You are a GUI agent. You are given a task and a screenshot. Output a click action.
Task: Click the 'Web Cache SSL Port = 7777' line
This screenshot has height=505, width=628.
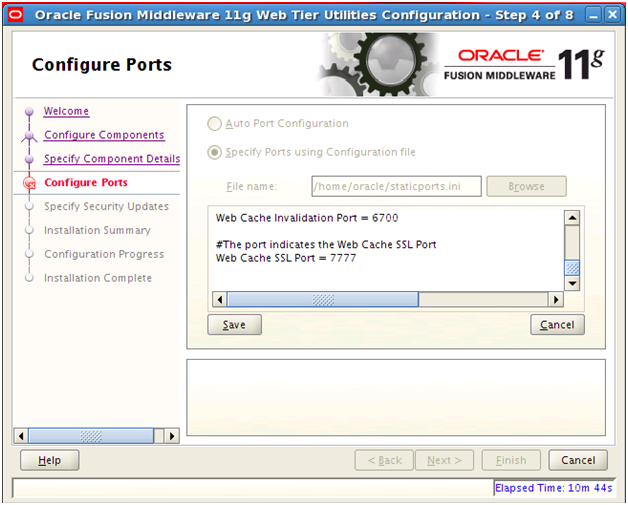(x=286, y=258)
